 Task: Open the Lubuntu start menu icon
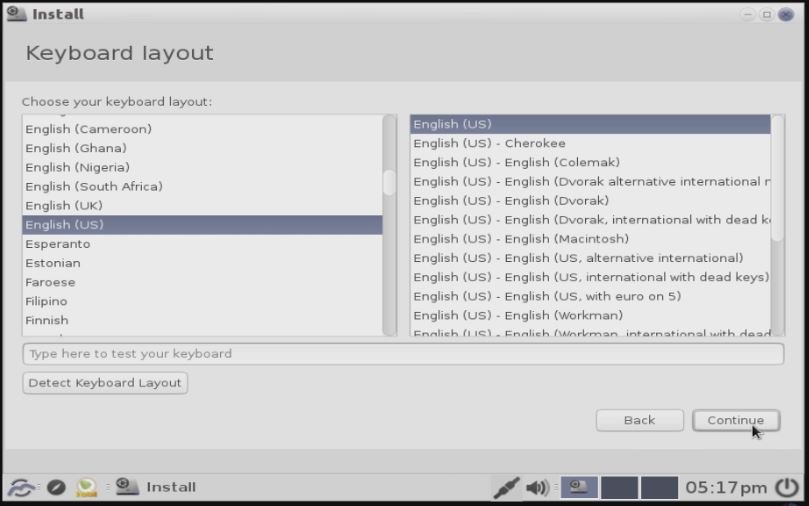pos(21,487)
